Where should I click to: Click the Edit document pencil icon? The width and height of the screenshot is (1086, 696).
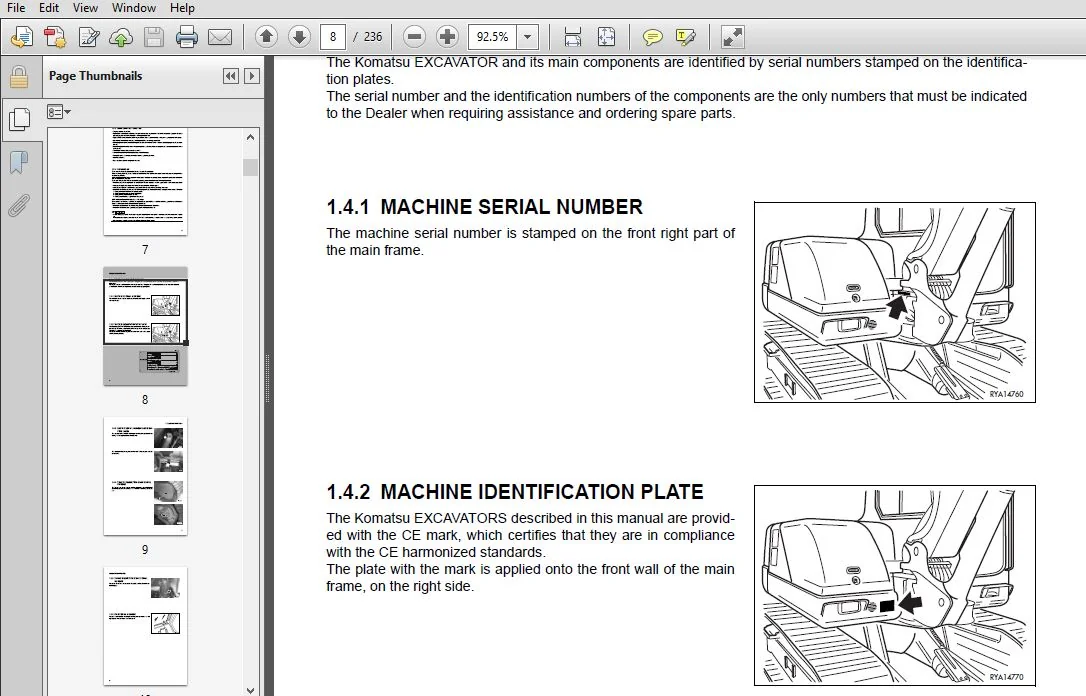[x=89, y=37]
